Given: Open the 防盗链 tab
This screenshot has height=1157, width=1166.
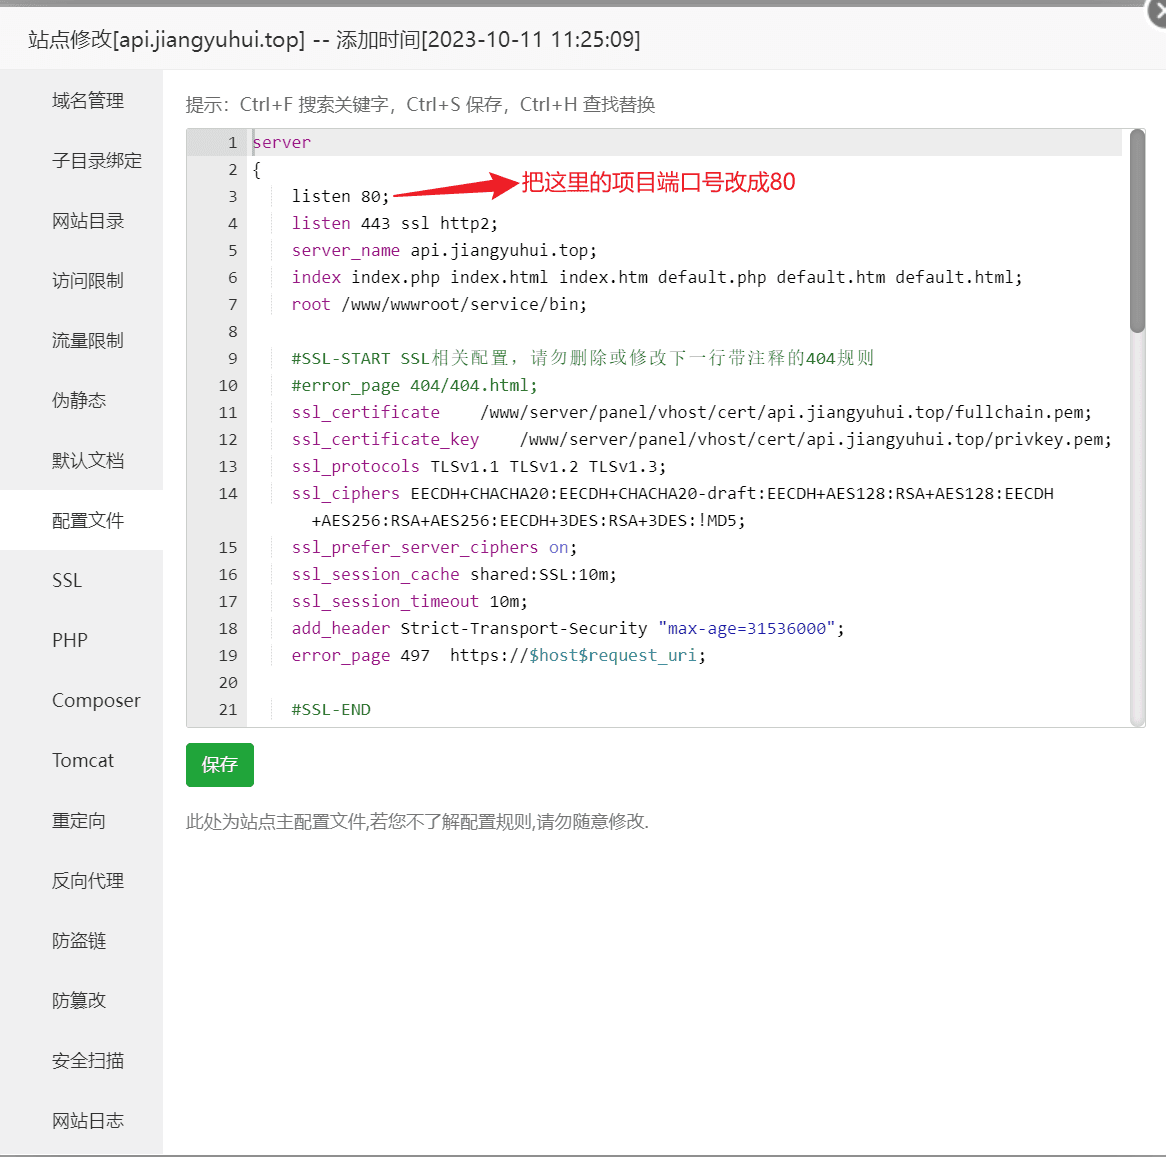Looking at the screenshot, I should (x=79, y=941).
